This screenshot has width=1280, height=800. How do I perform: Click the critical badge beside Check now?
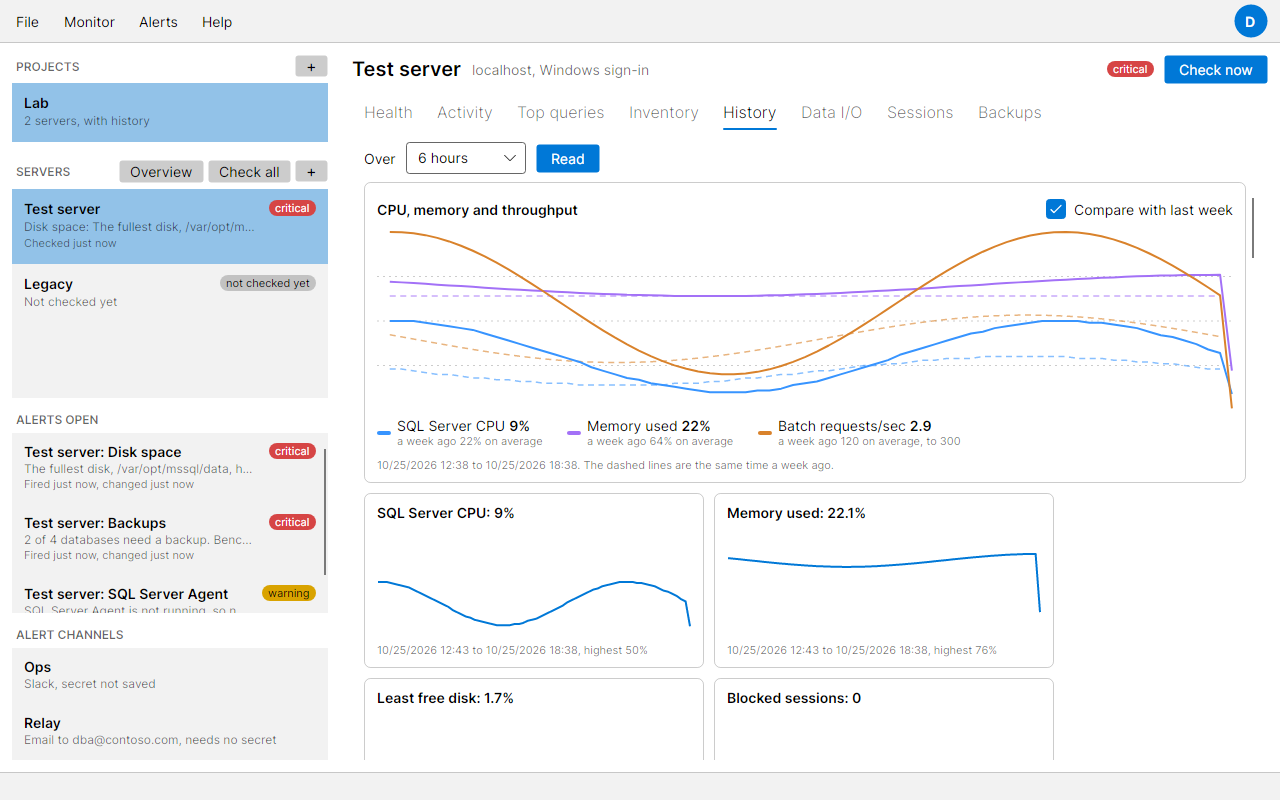pos(1130,70)
